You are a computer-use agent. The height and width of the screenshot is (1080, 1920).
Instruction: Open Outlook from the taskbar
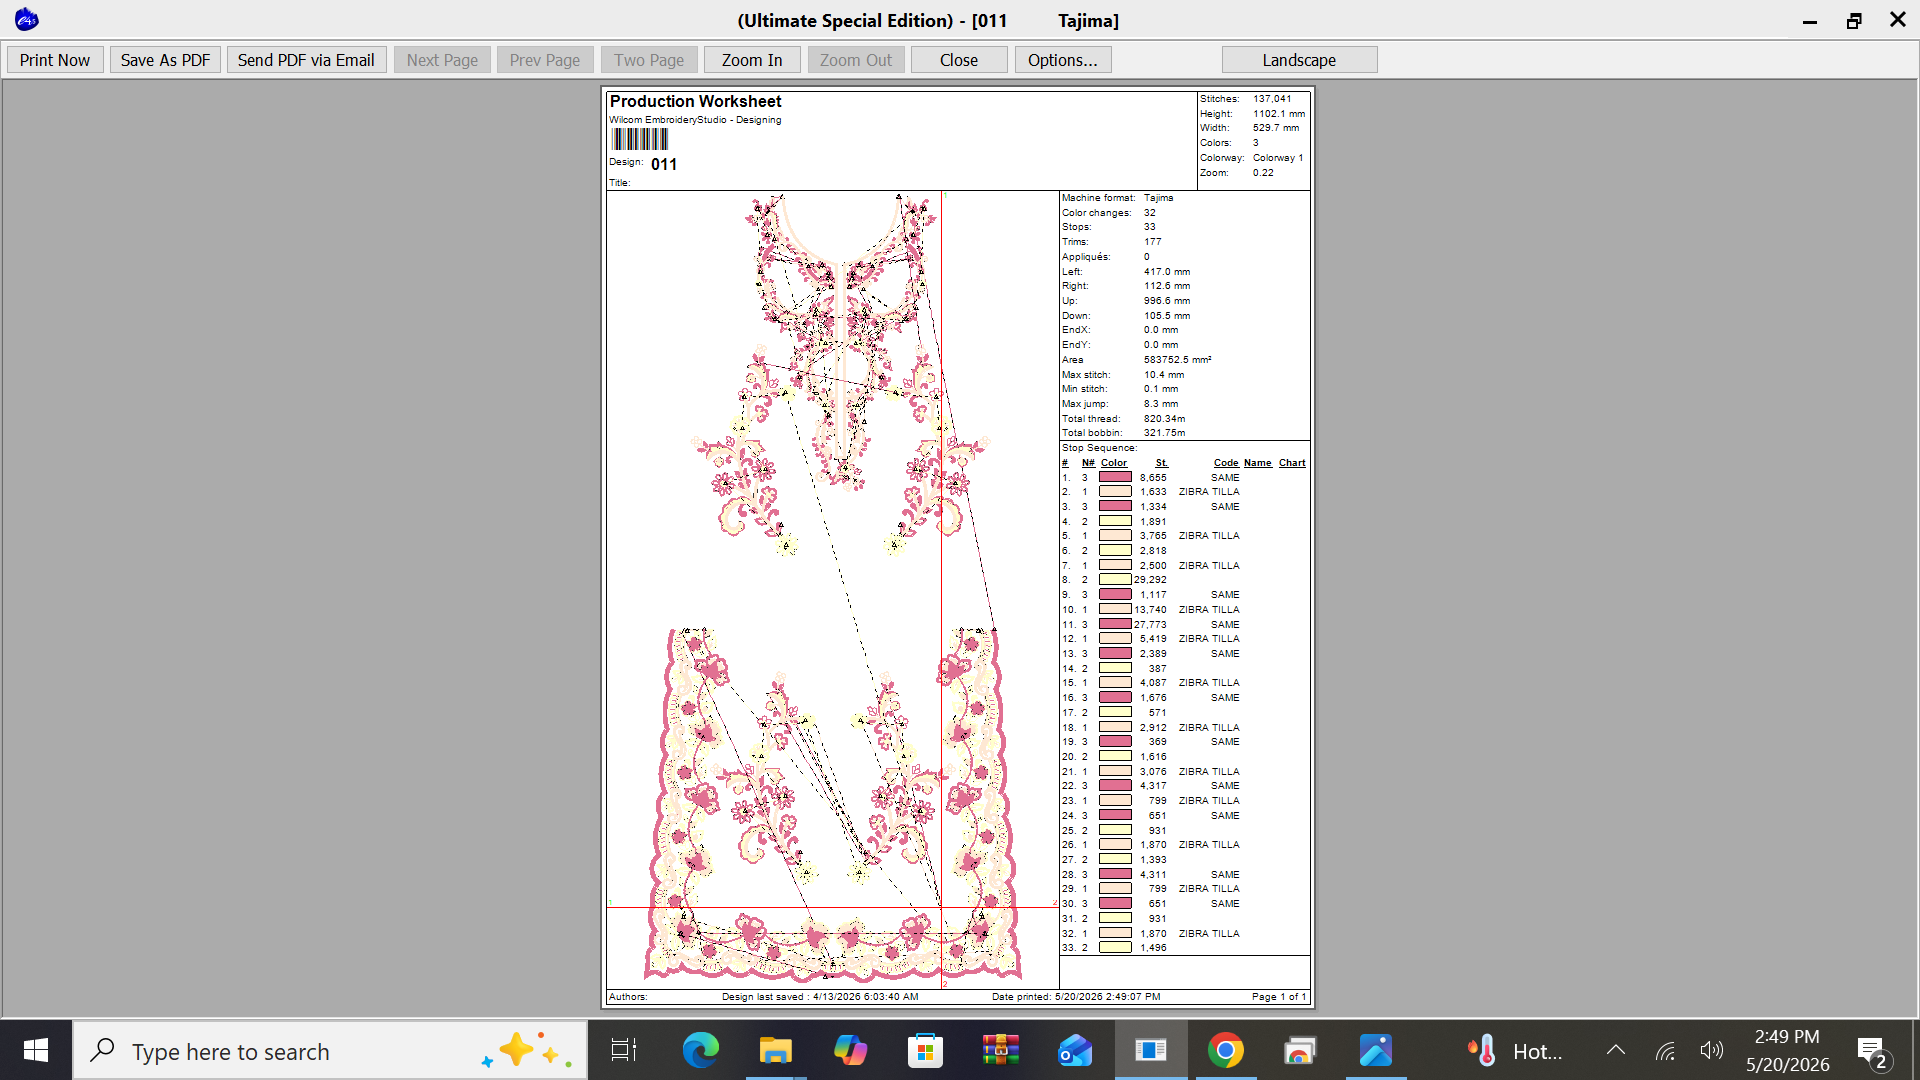pyautogui.click(x=1075, y=1050)
